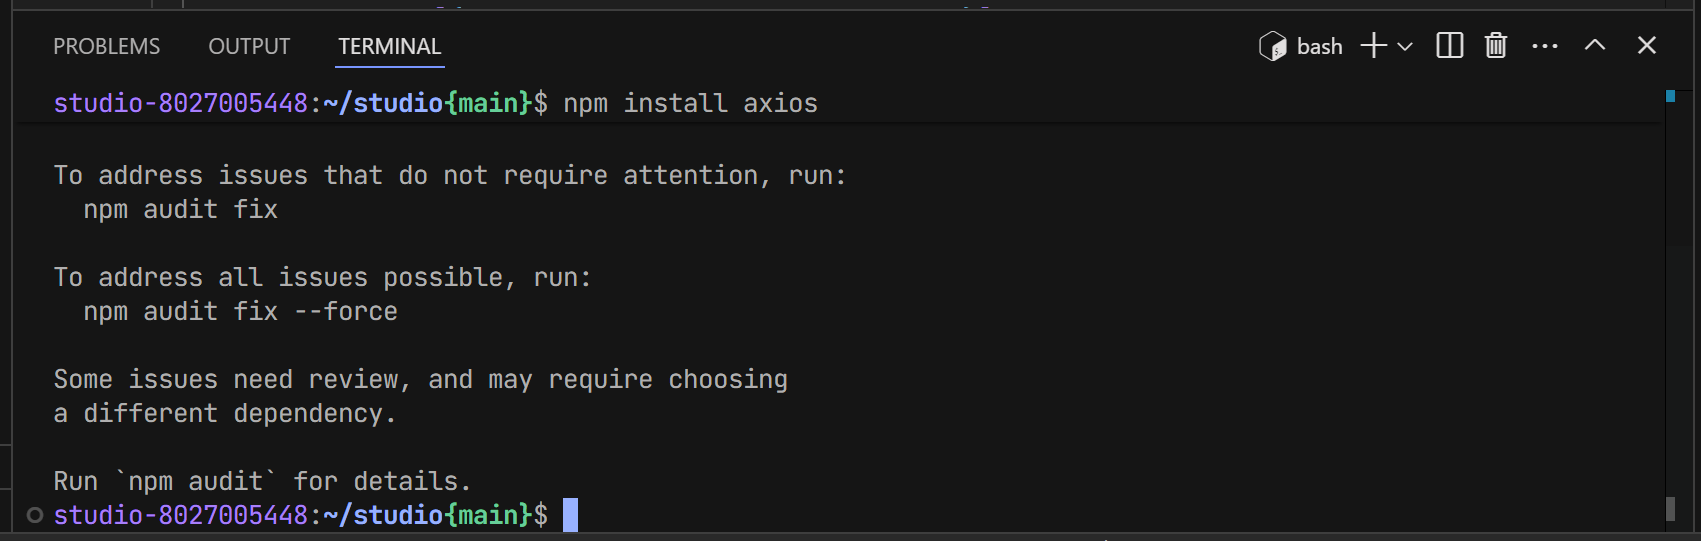Click the blue marker atop the scrollbar ruler
The width and height of the screenshot is (1701, 541).
point(1670,96)
